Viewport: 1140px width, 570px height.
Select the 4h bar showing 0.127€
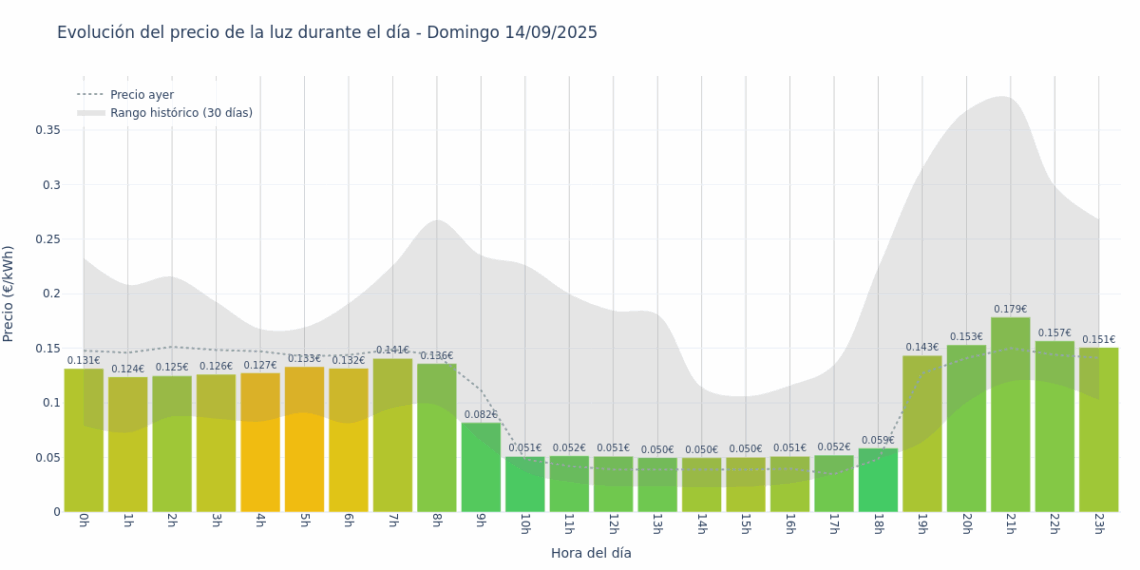[260, 442]
